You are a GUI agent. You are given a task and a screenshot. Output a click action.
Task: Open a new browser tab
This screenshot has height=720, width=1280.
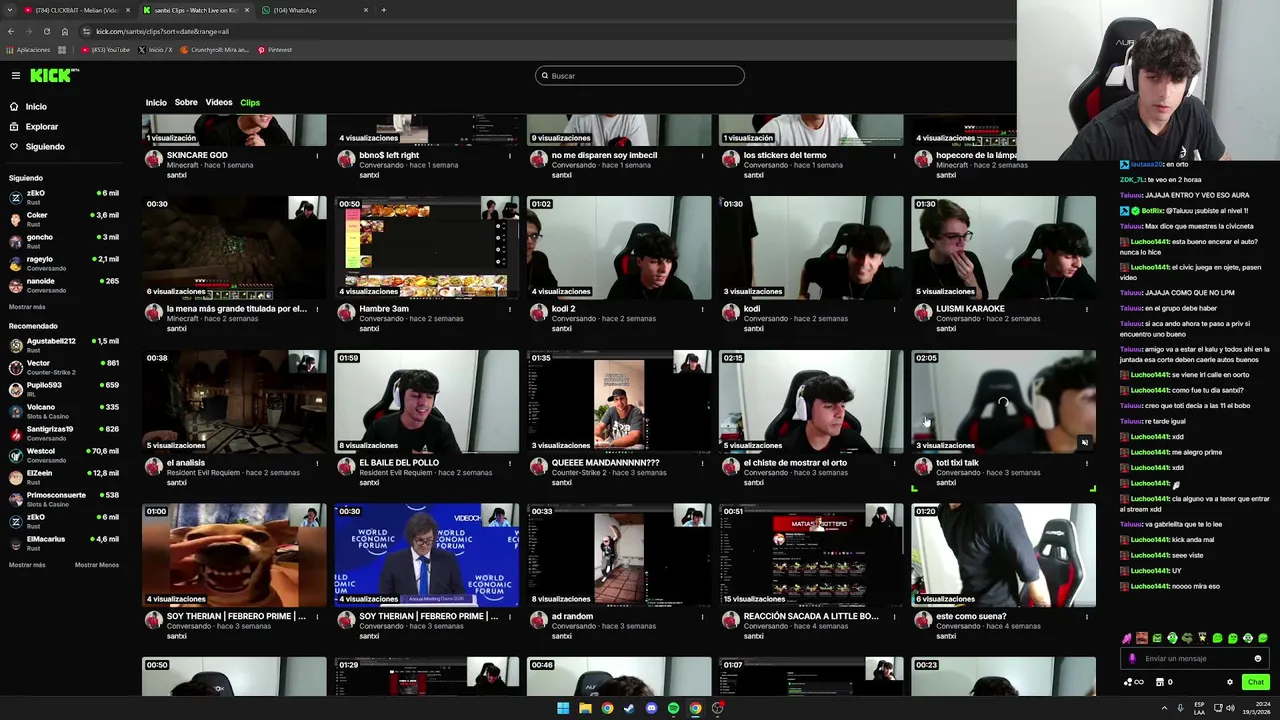tap(383, 10)
